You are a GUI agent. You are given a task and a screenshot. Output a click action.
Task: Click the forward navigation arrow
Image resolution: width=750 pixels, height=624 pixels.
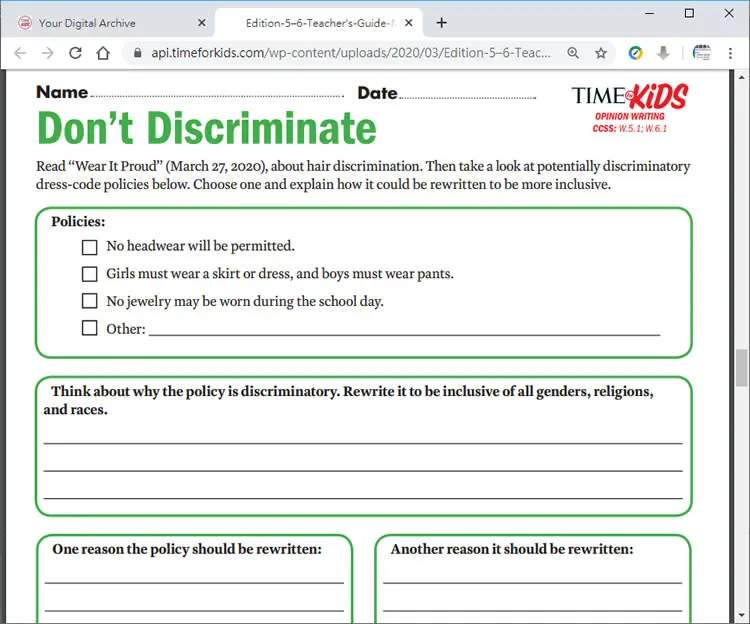point(48,53)
